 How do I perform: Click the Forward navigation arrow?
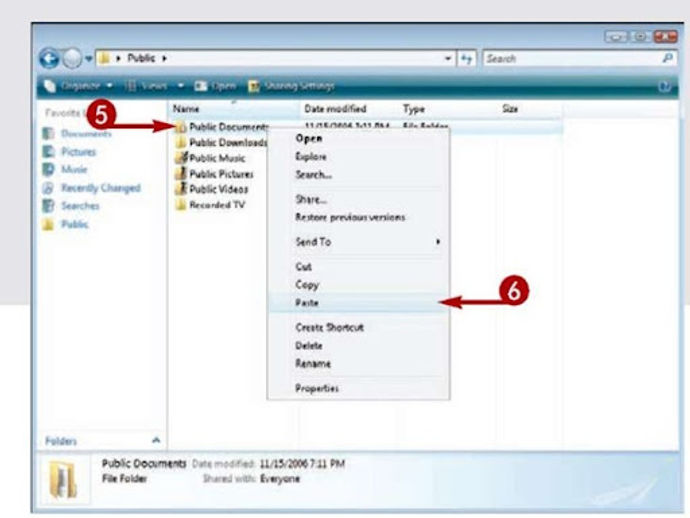tap(71, 59)
